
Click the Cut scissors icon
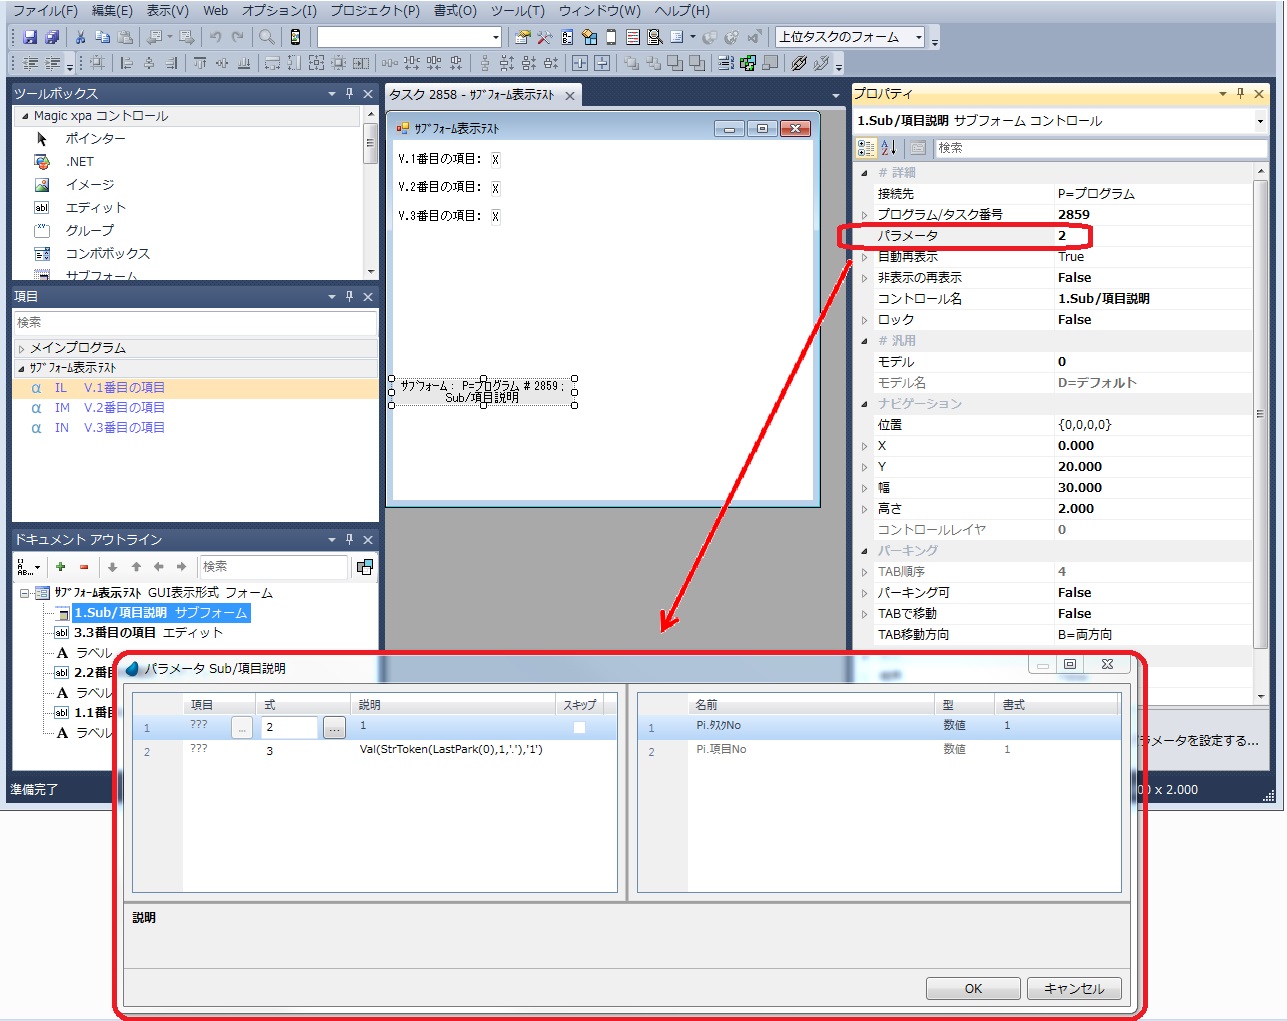click(x=80, y=37)
